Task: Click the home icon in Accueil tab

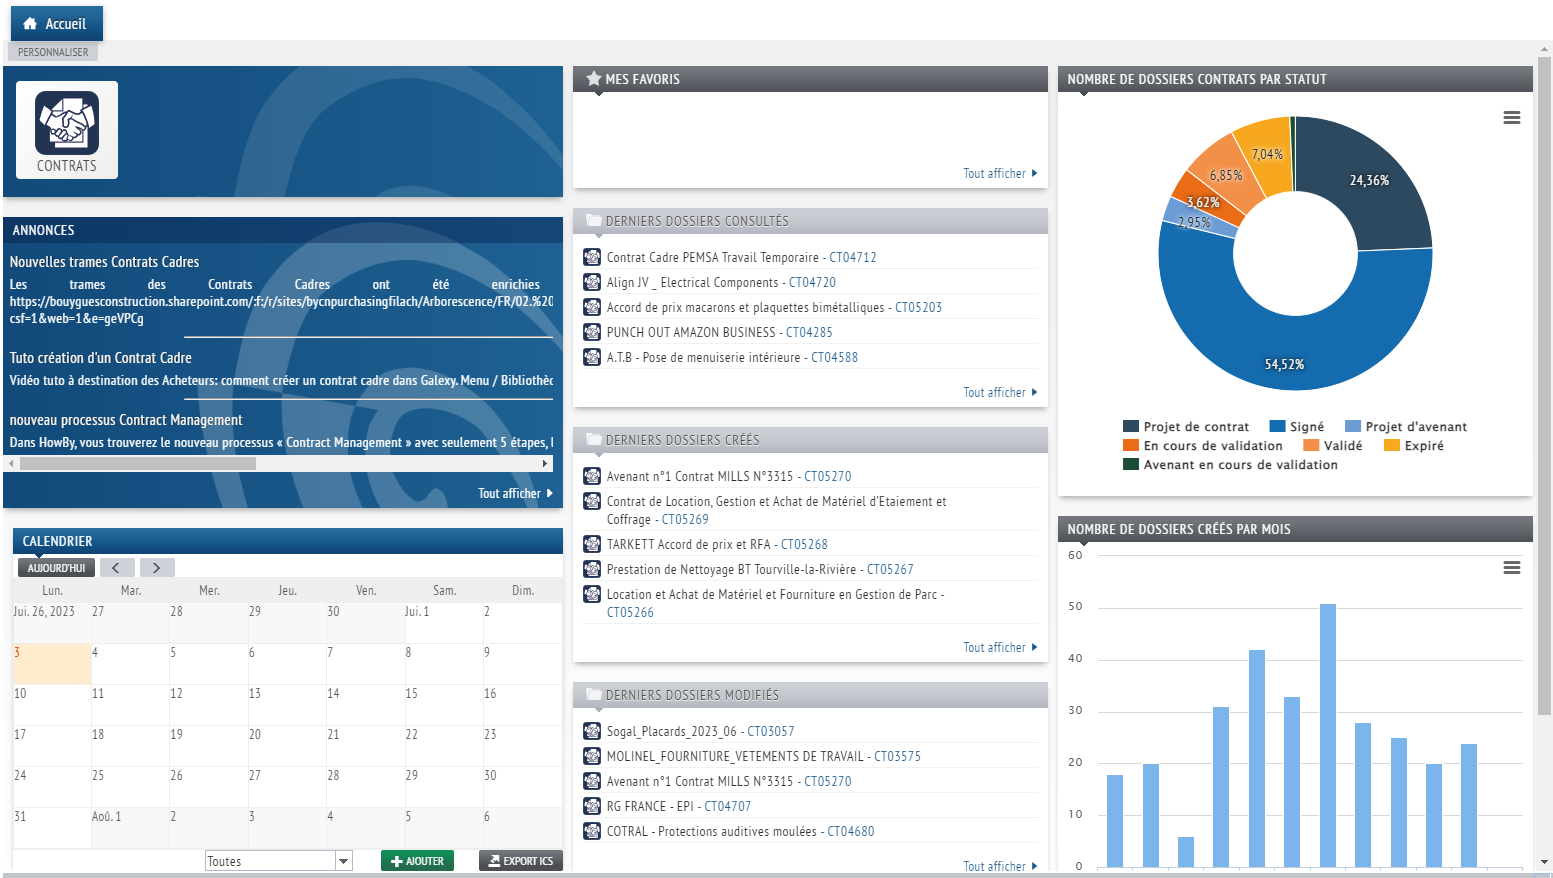Action: pyautogui.click(x=30, y=24)
